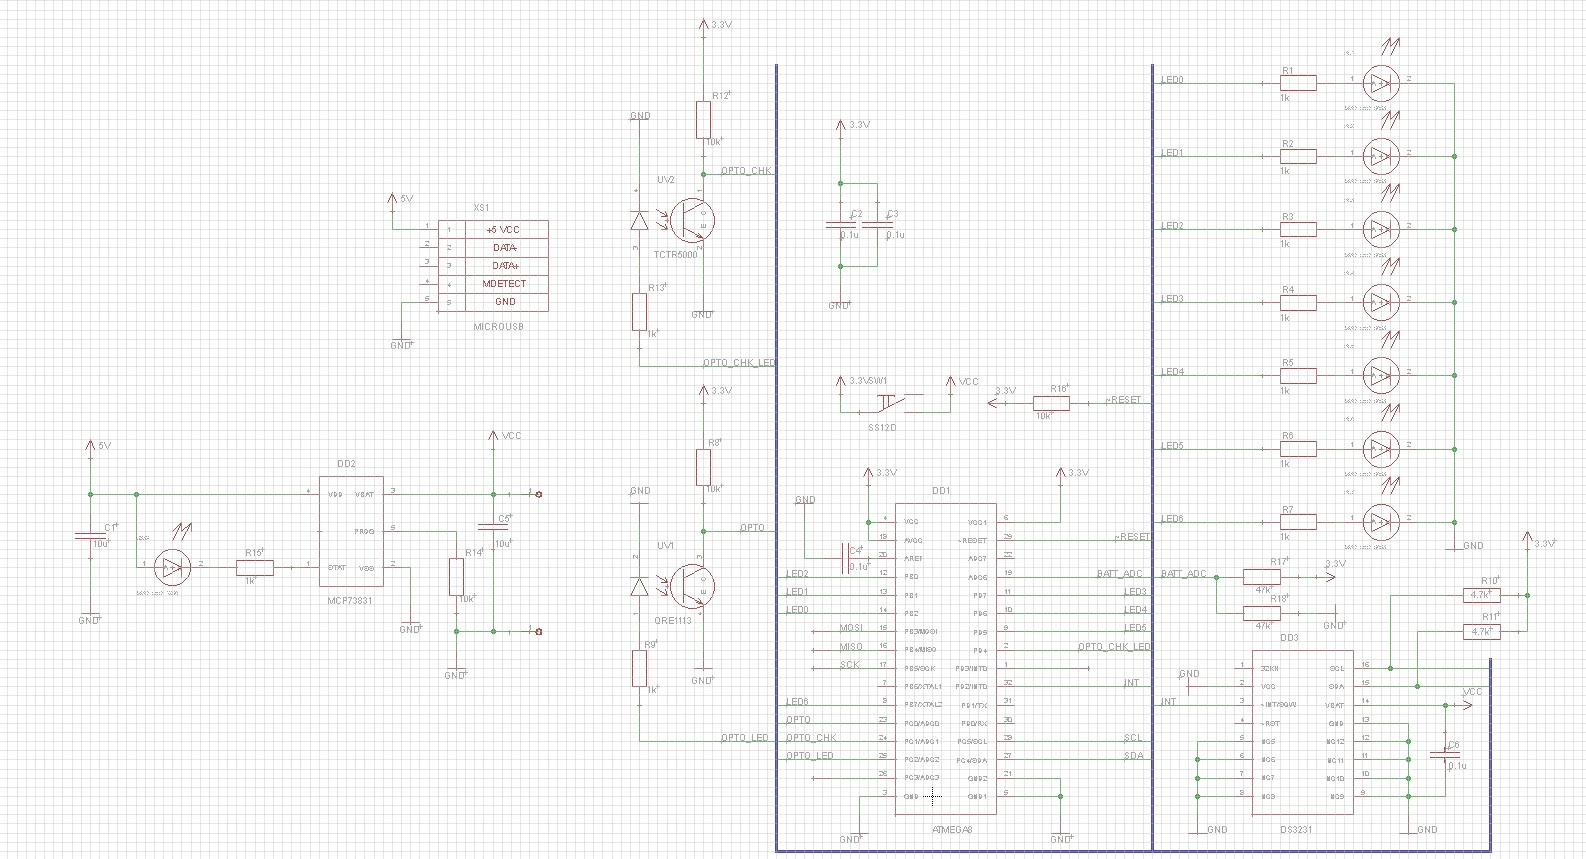Select the DD2 MCP73831 charger chip body

(x=352, y=531)
